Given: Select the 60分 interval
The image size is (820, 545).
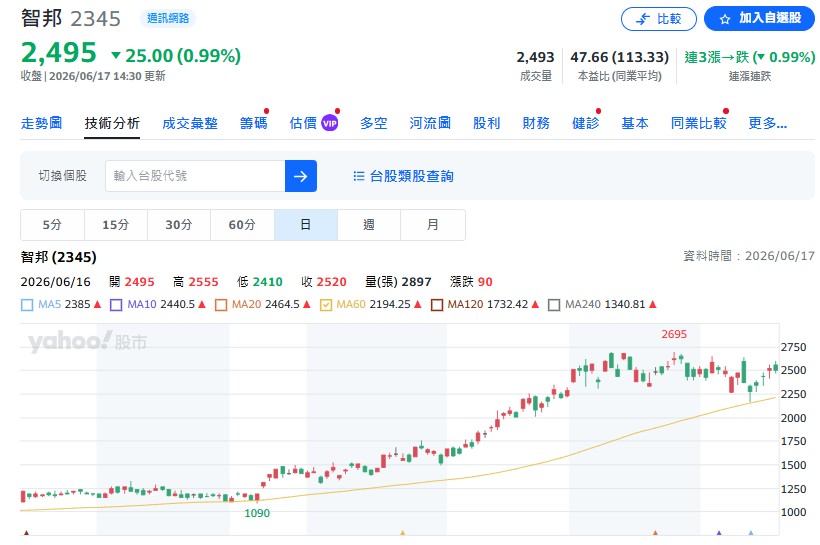Looking at the screenshot, I should [242, 225].
